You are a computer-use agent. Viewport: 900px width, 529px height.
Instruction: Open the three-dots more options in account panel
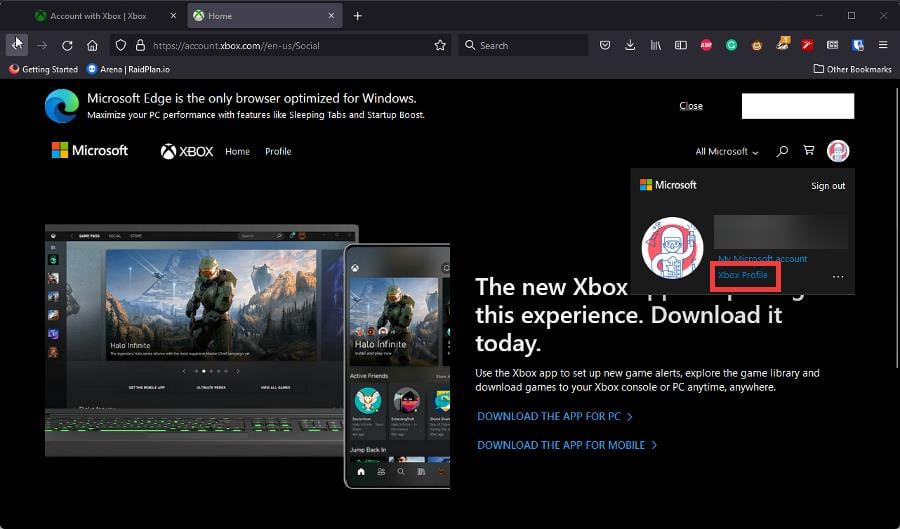838,277
